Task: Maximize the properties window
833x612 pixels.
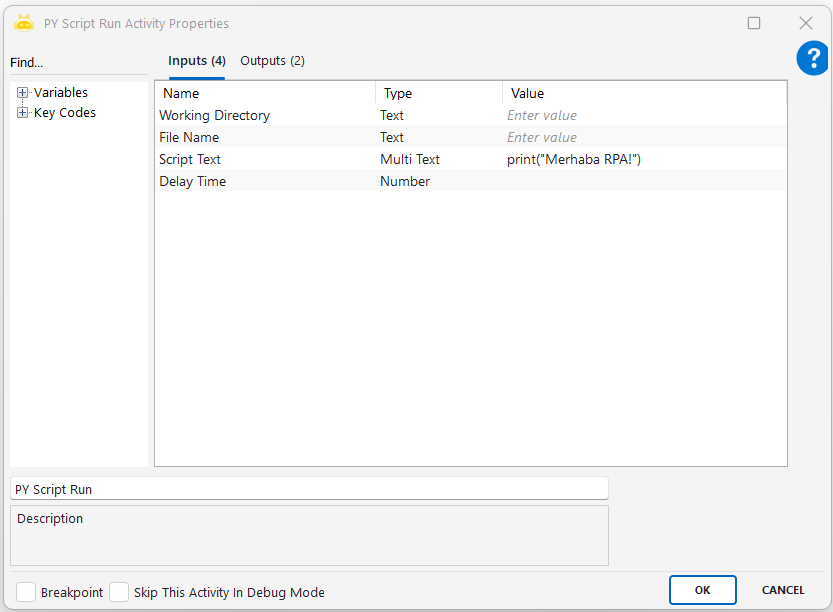Action: pos(754,23)
